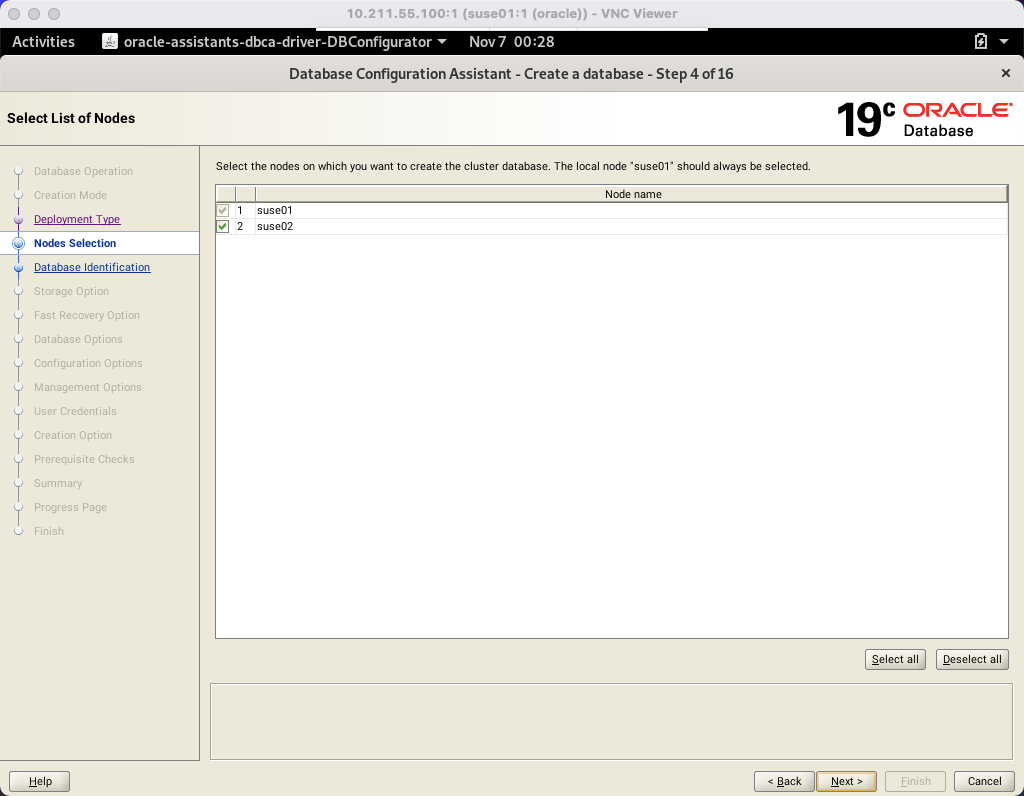This screenshot has width=1024, height=796.
Task: Click the Node name column header
Action: (x=632, y=194)
